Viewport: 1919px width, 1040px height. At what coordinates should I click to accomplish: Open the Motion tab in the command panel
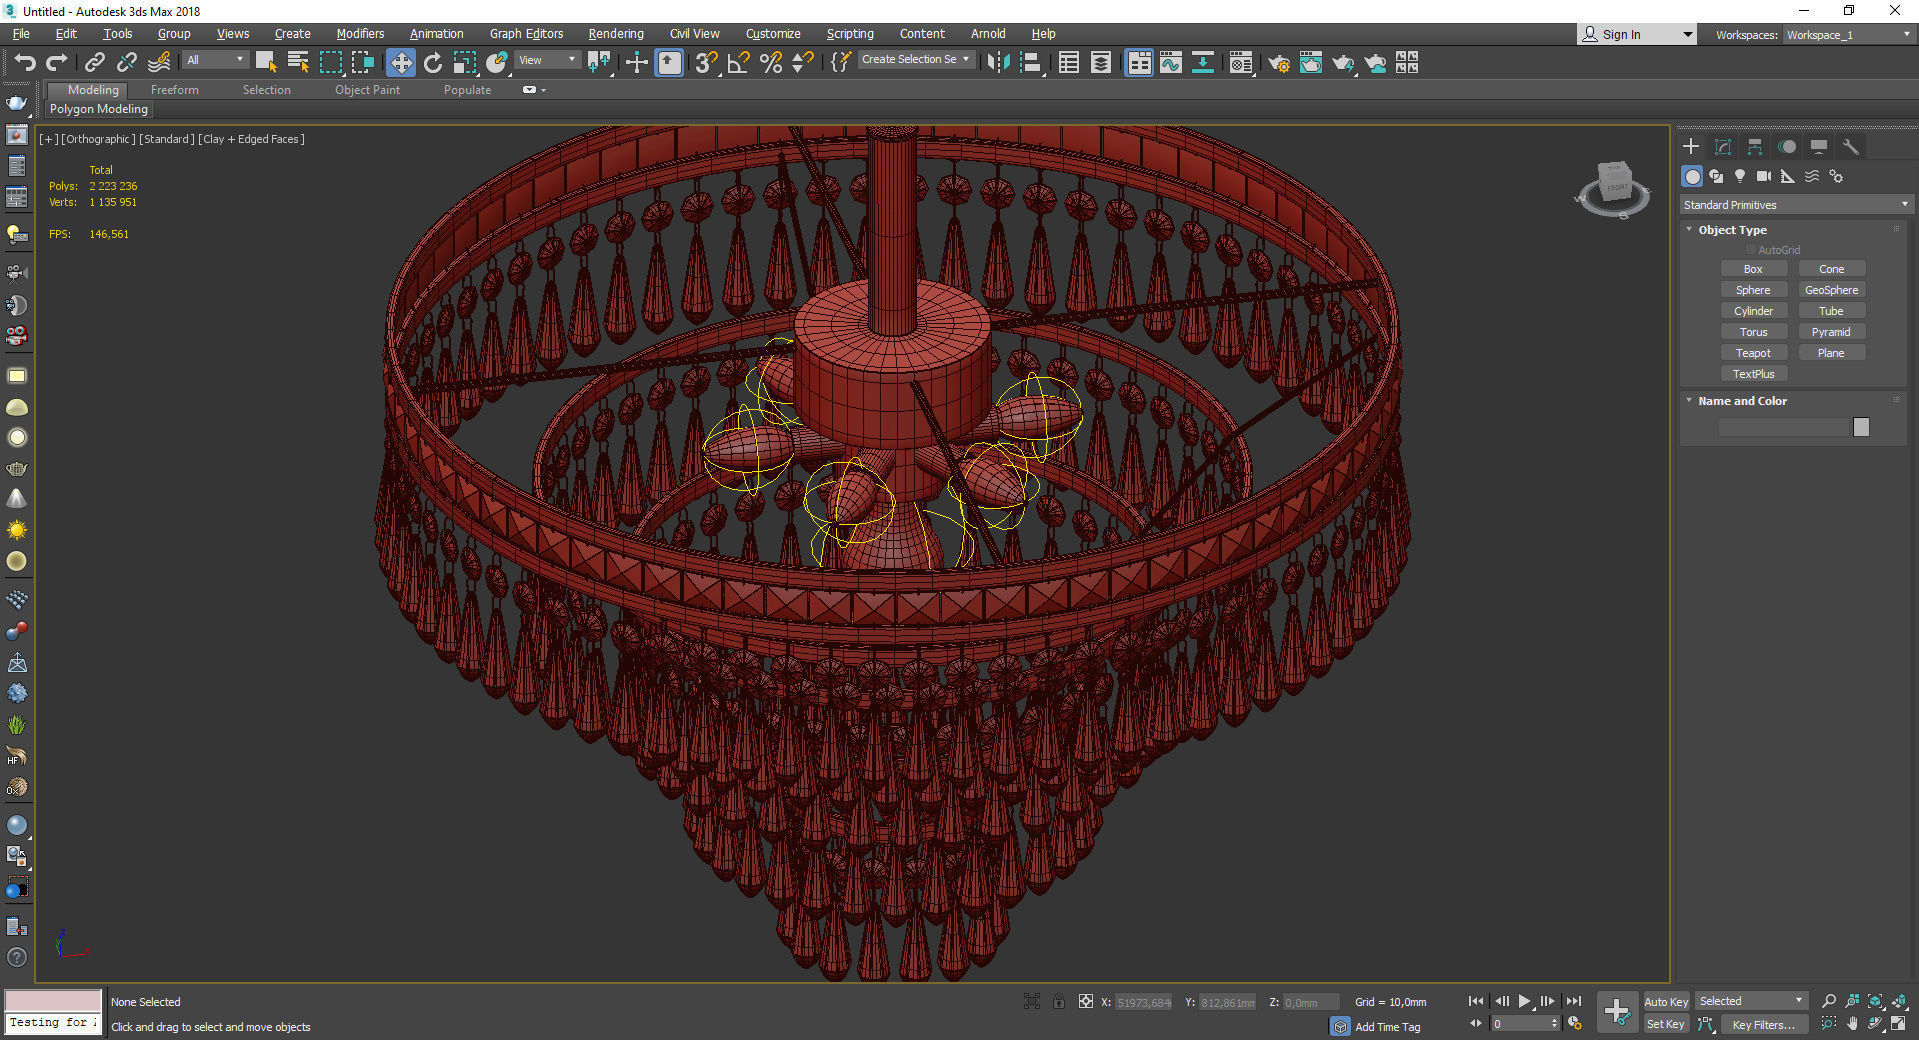[1787, 147]
